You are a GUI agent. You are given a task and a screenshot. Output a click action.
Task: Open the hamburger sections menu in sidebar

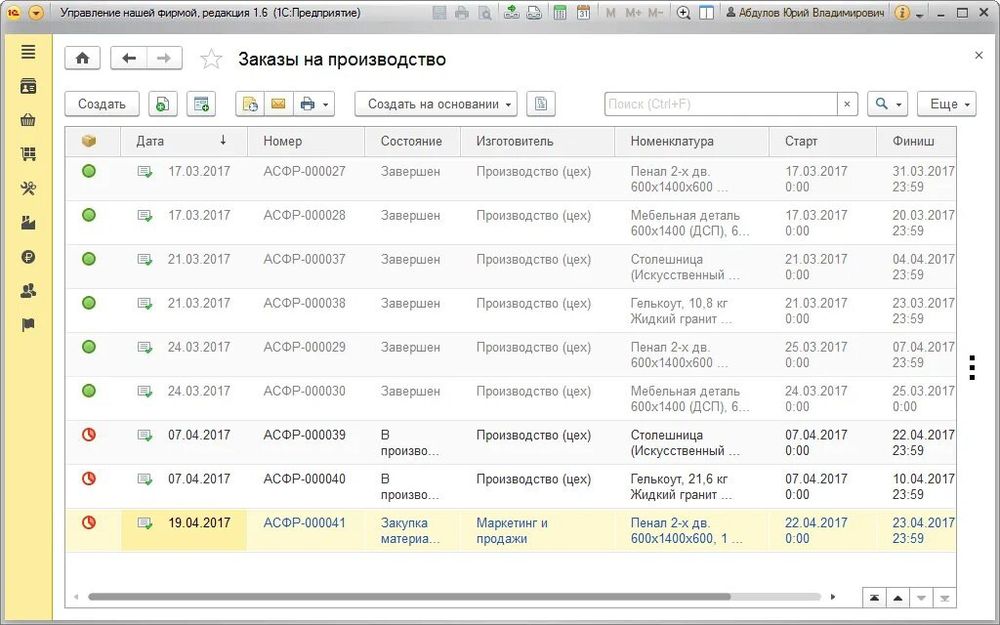[x=28, y=52]
